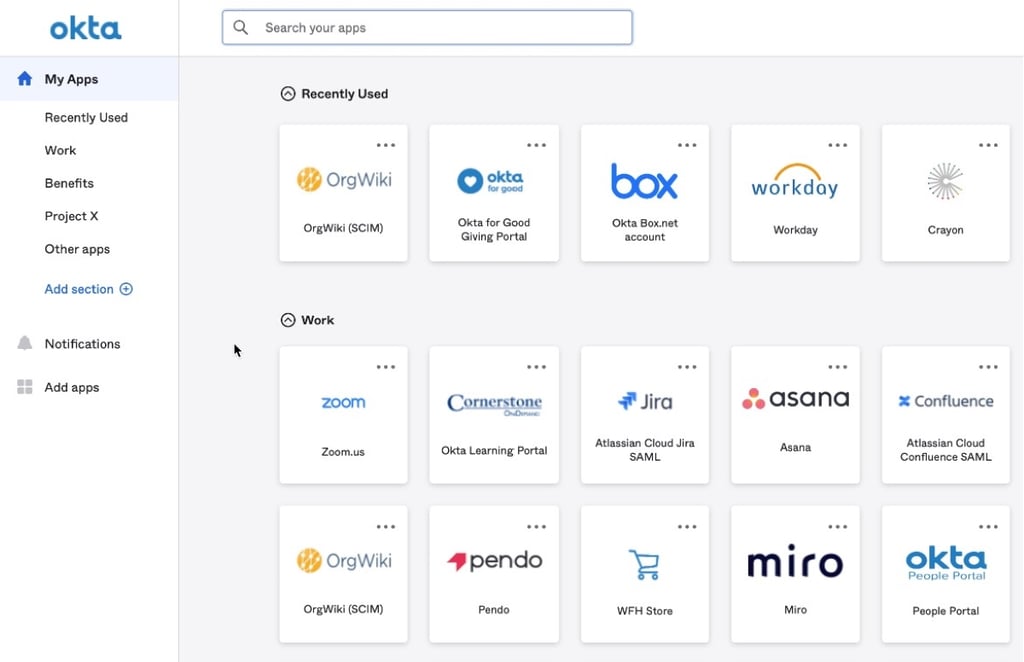Collapse the Recently Used section
1024x662 pixels.
tap(287, 93)
